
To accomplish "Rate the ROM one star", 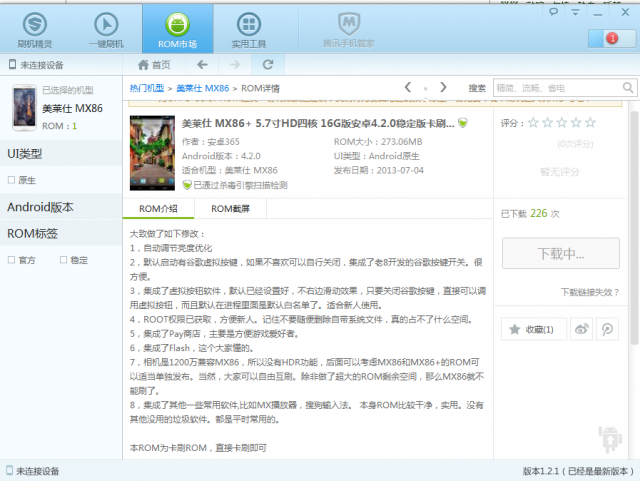I will click(x=533, y=122).
